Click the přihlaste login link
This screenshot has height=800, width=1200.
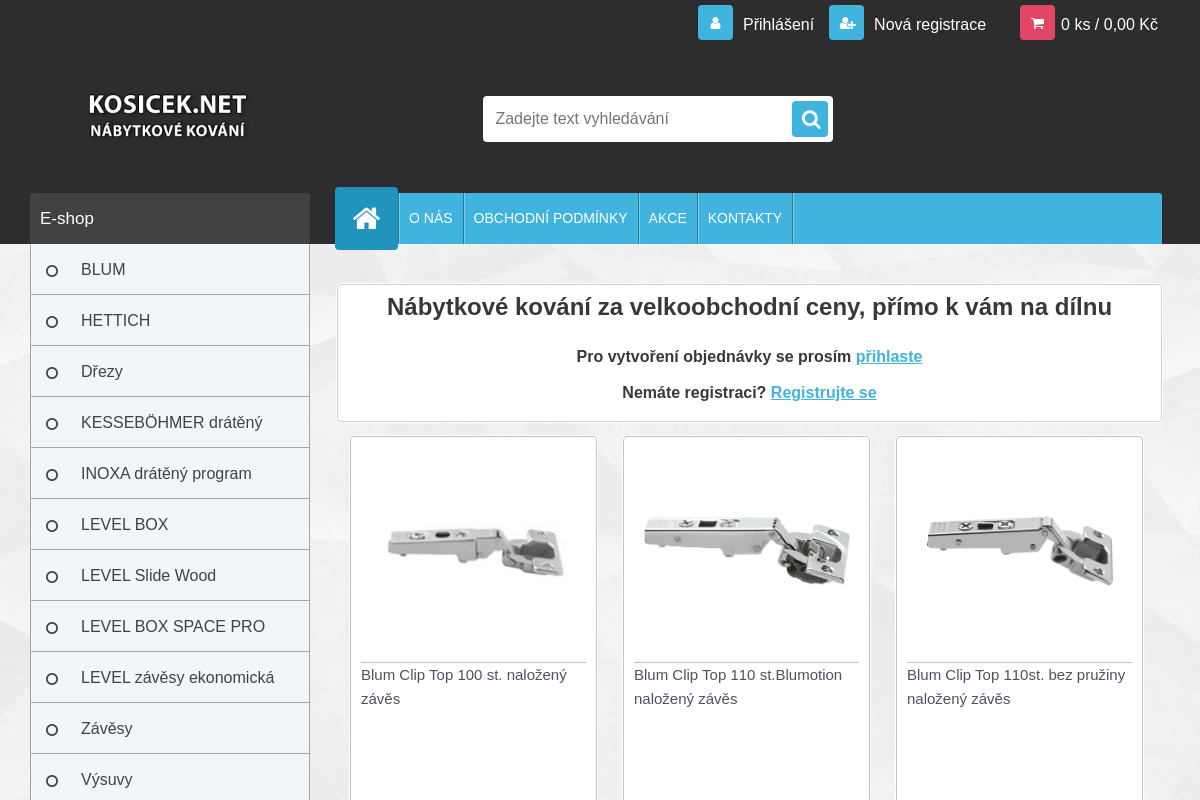click(889, 357)
